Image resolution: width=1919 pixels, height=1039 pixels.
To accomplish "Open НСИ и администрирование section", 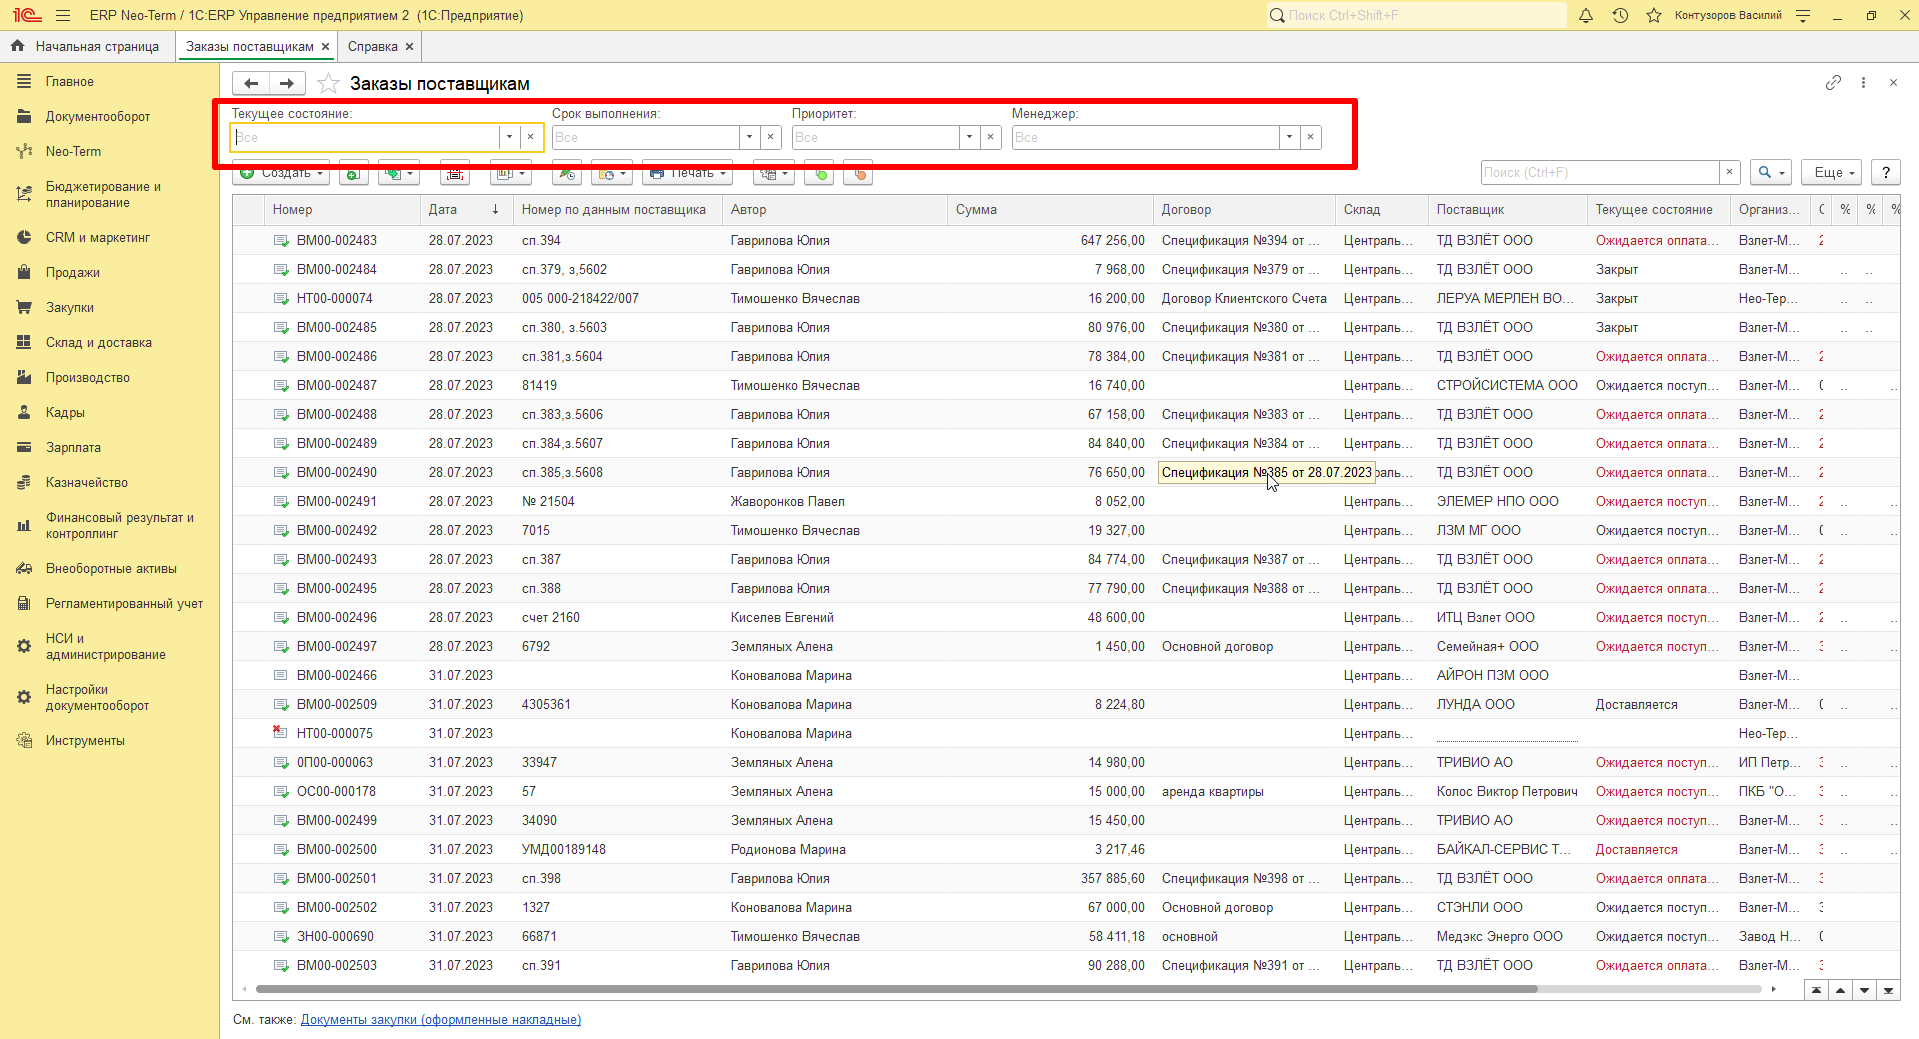I will click(x=106, y=646).
